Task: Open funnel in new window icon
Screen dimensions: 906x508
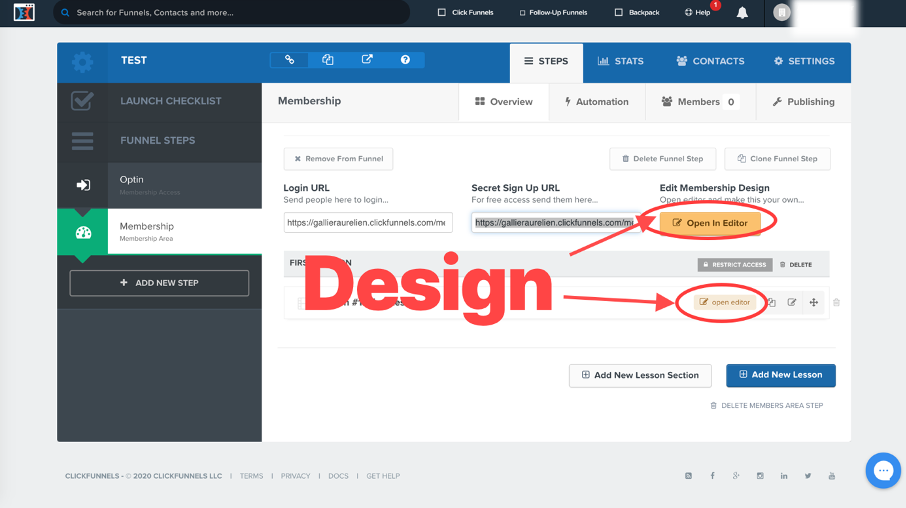Action: point(367,60)
